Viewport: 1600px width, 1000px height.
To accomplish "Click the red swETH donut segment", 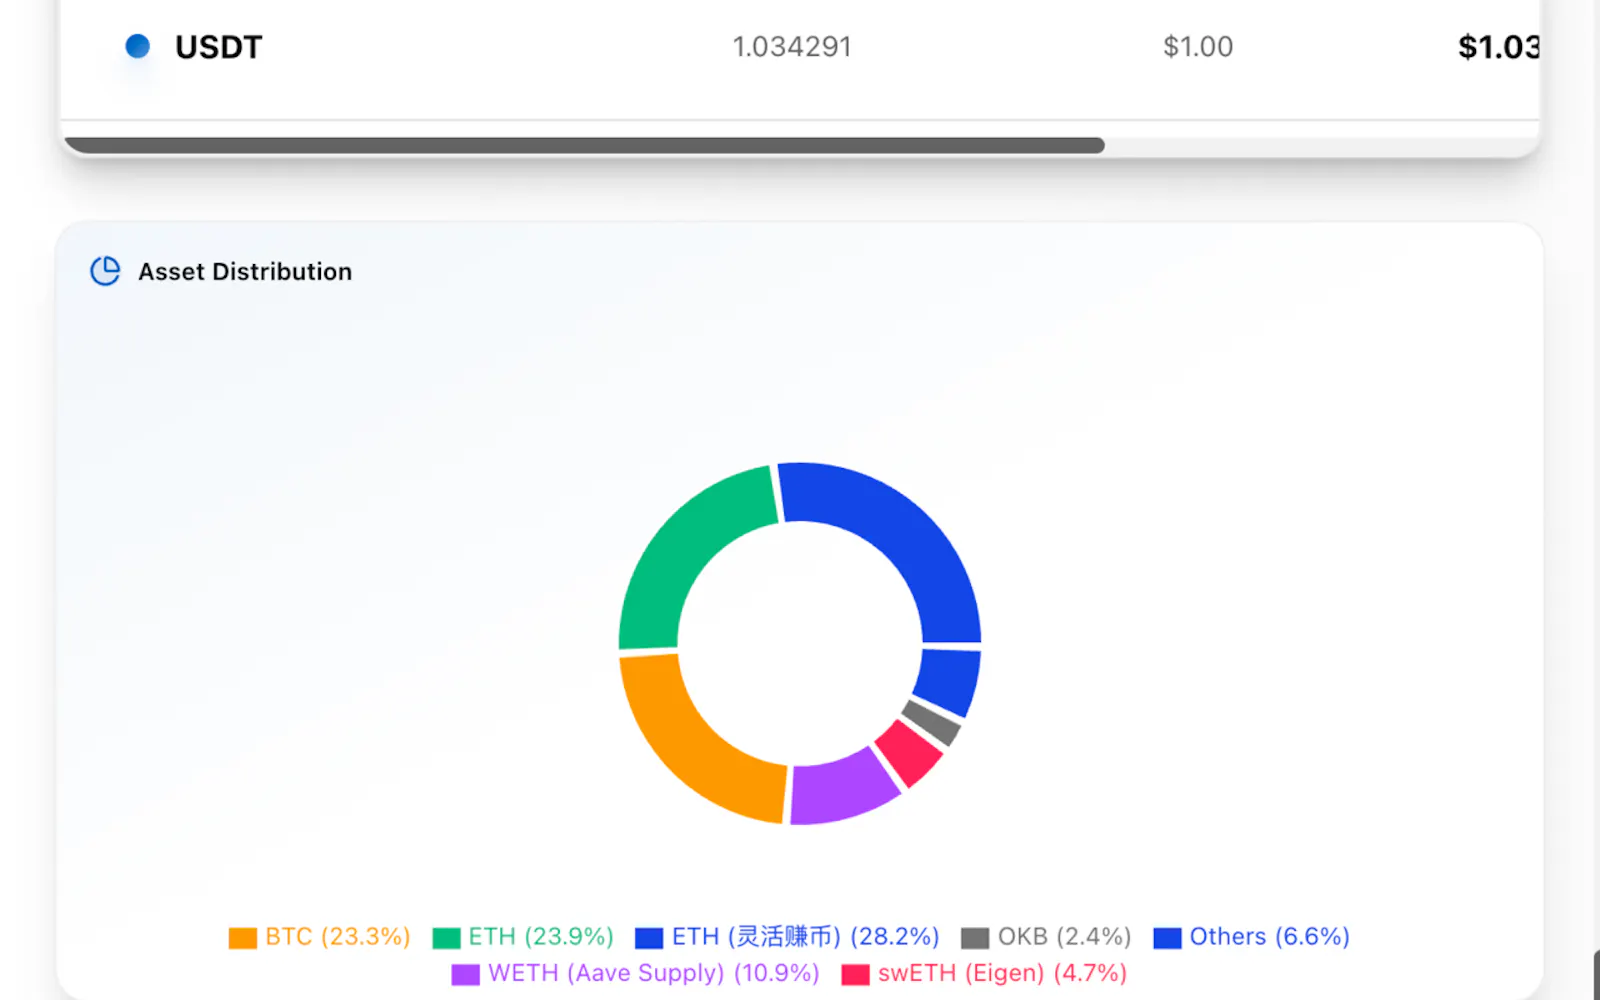I will [908, 753].
